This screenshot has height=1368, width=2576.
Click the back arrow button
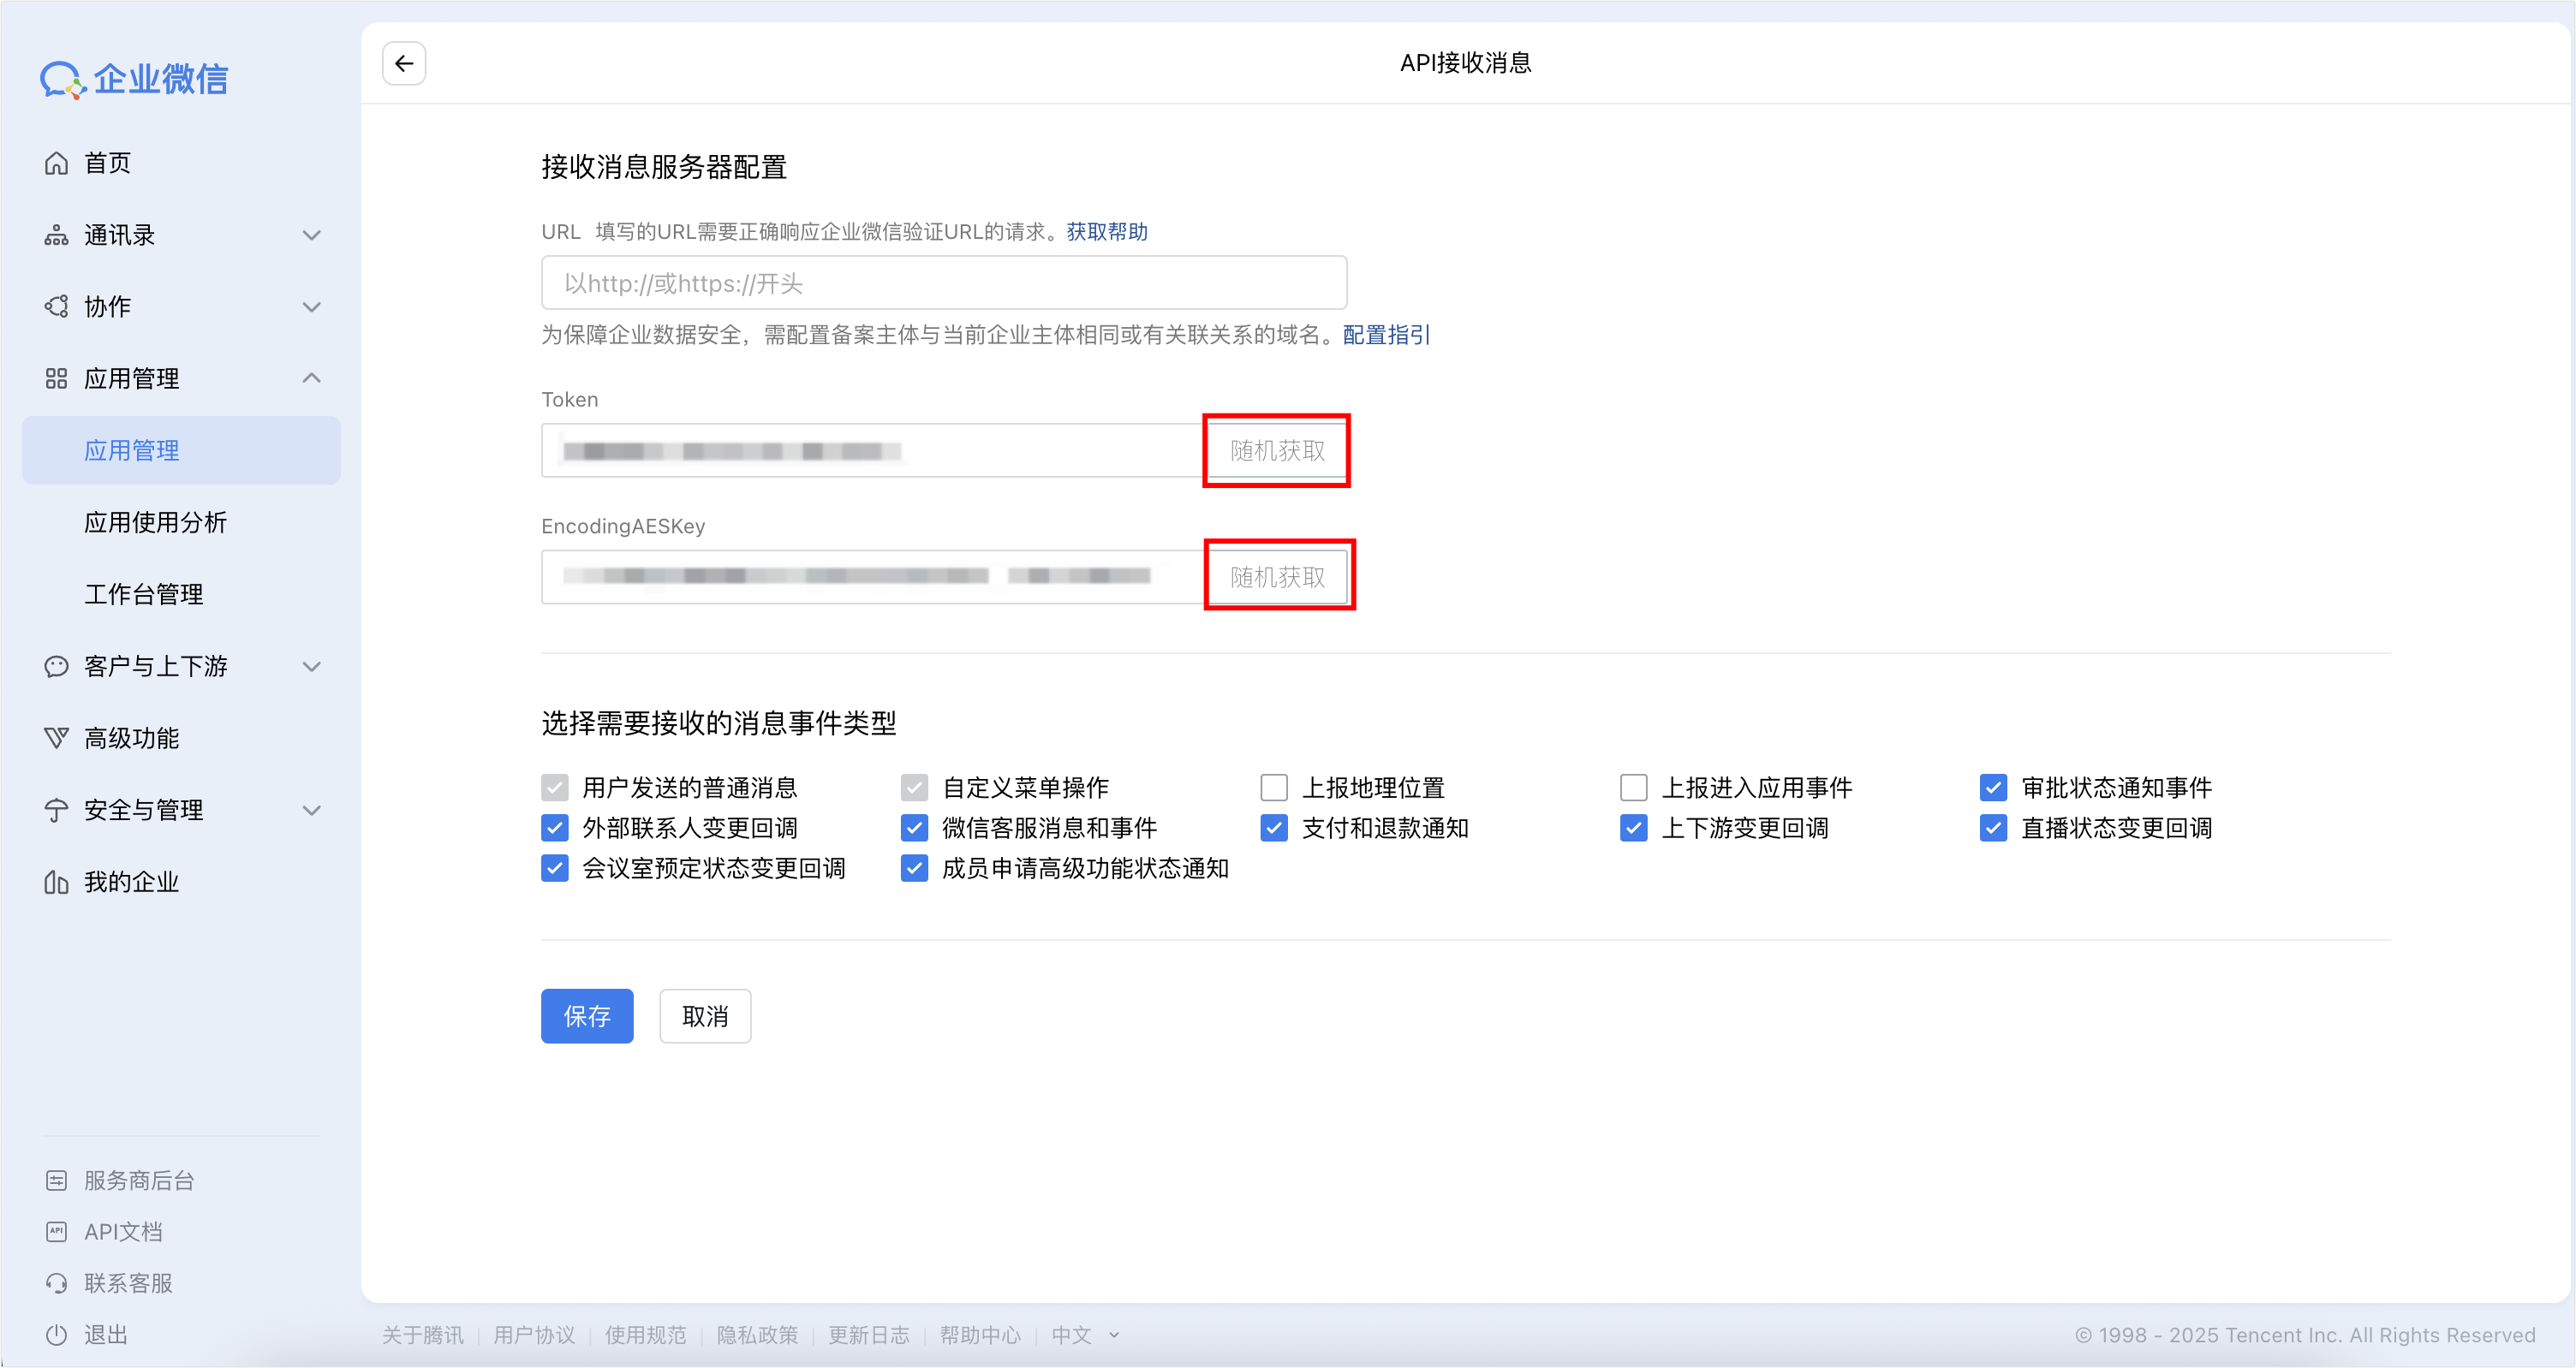[404, 64]
